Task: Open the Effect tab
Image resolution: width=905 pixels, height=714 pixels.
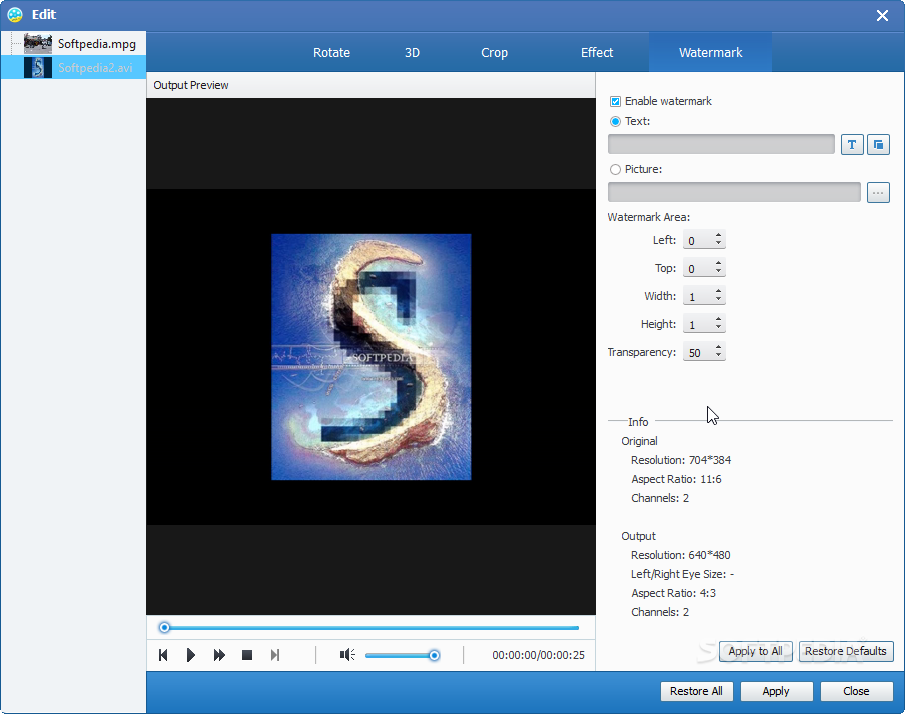Action: (x=597, y=53)
